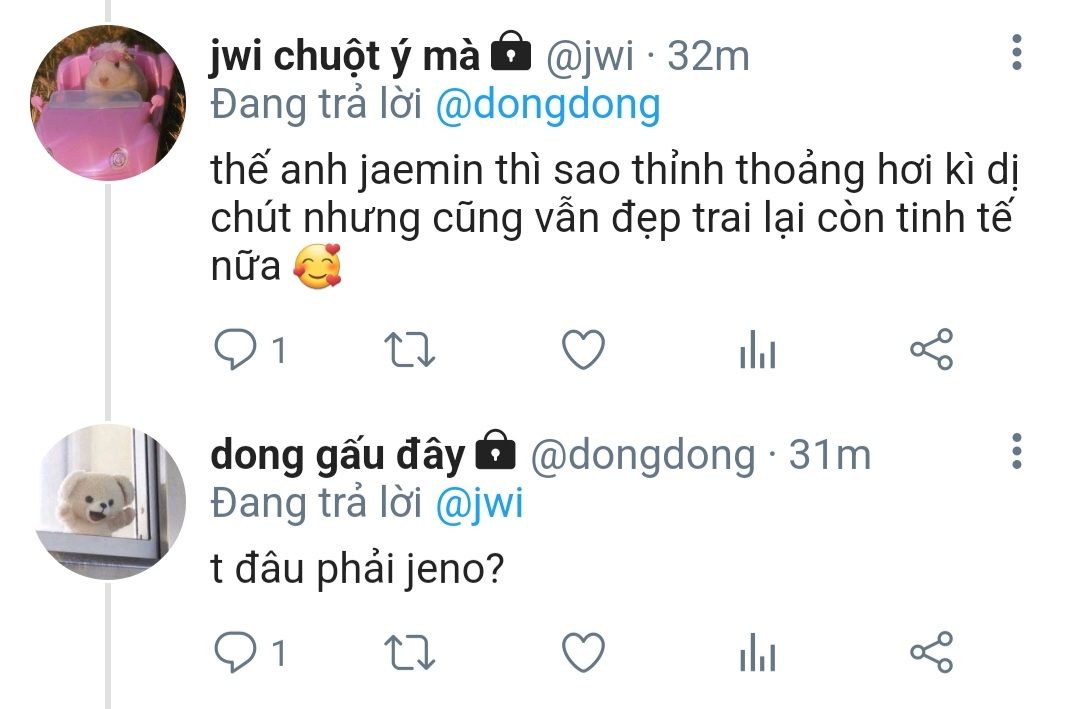Open jwi's hamster profile picture
This screenshot has height=709, width=1080.
coord(108,102)
